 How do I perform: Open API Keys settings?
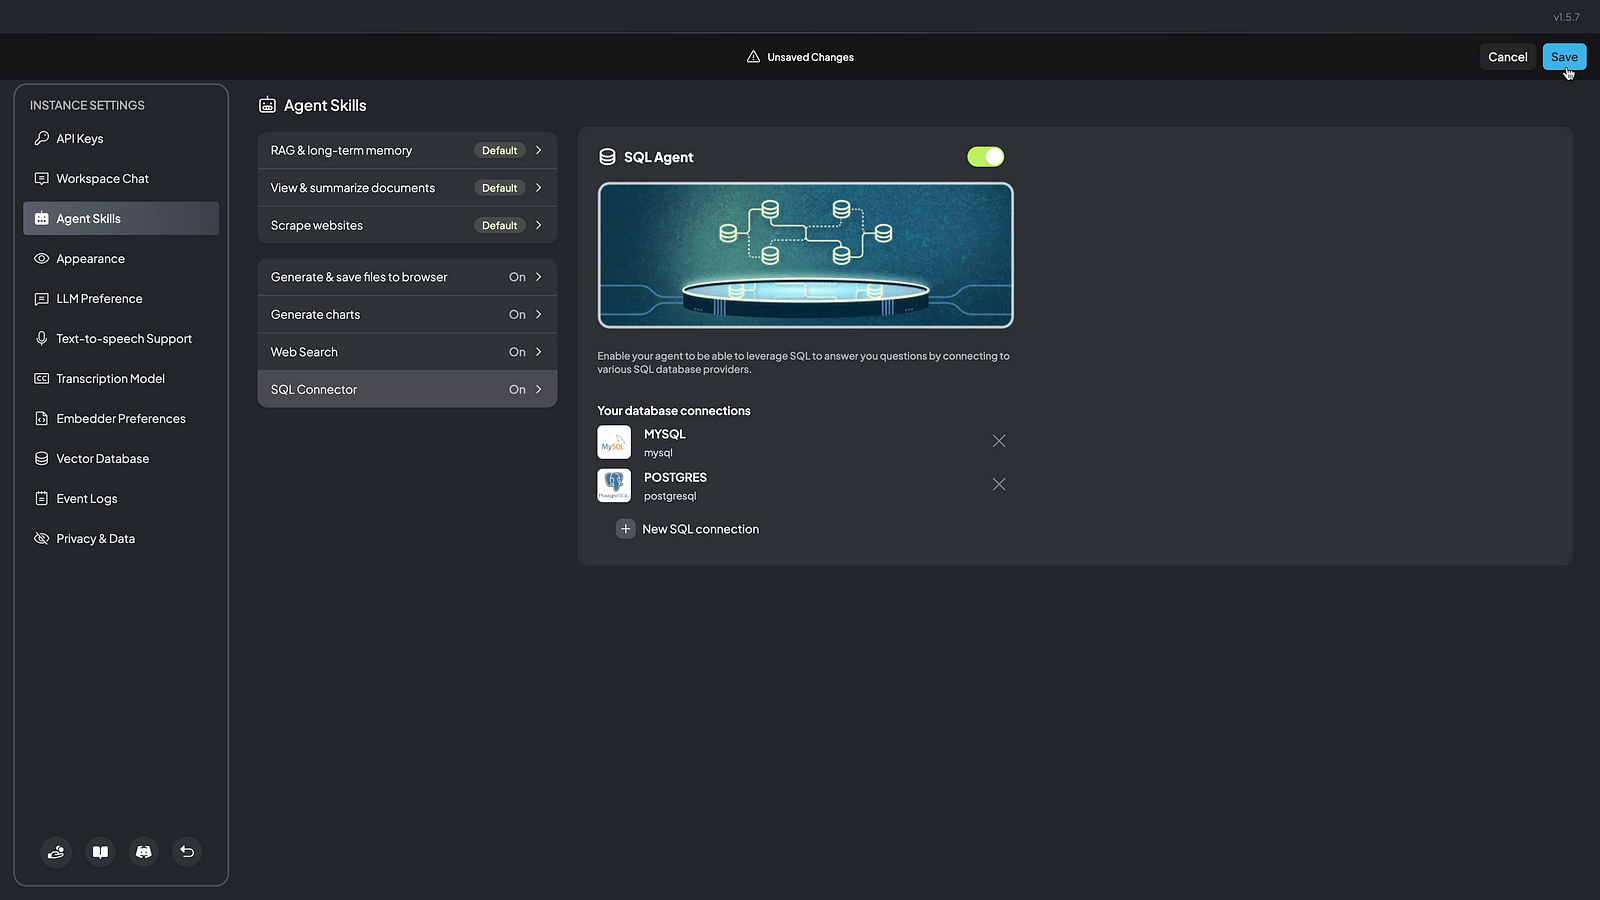80,139
